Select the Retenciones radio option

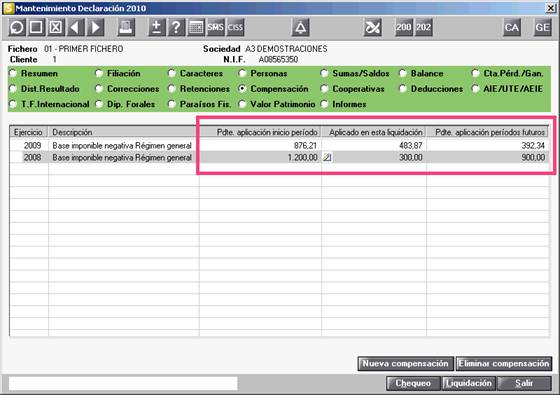point(172,89)
